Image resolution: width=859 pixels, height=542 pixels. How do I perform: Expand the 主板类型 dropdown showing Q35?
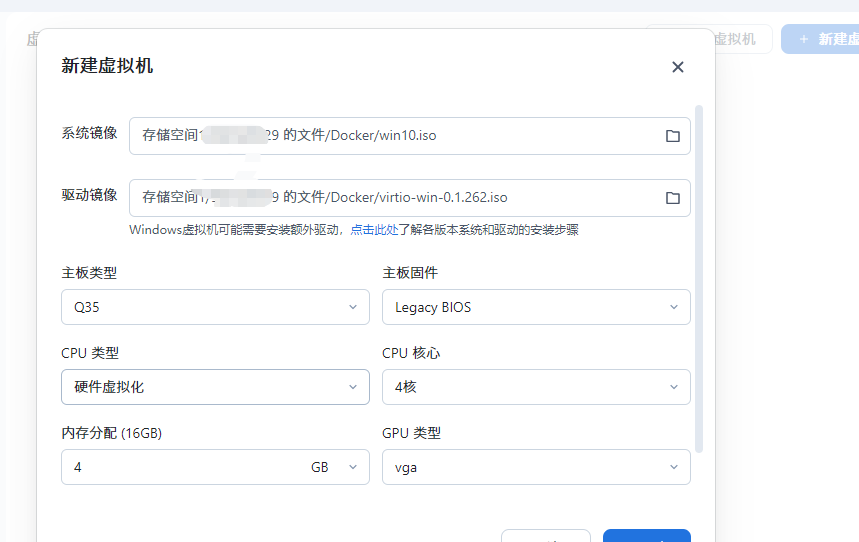[214, 307]
